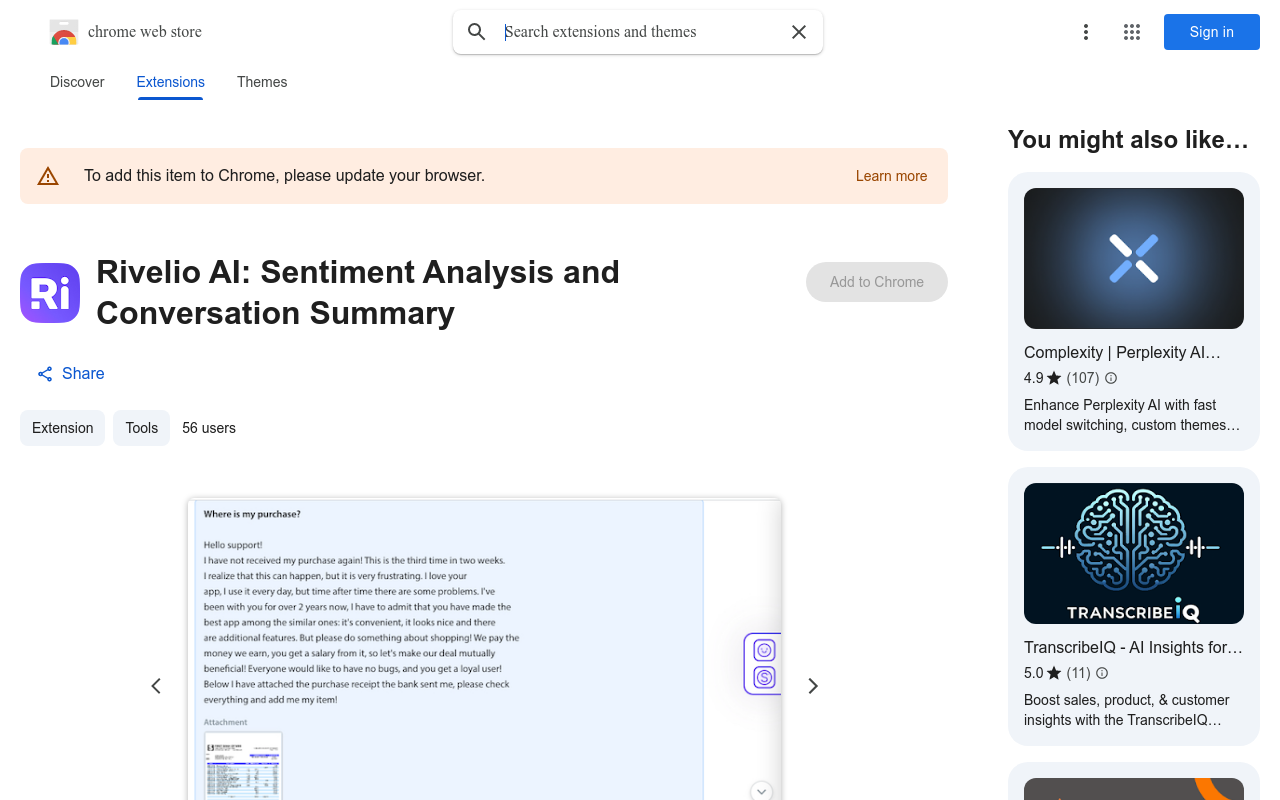Open the three-dot more options menu

(1086, 32)
